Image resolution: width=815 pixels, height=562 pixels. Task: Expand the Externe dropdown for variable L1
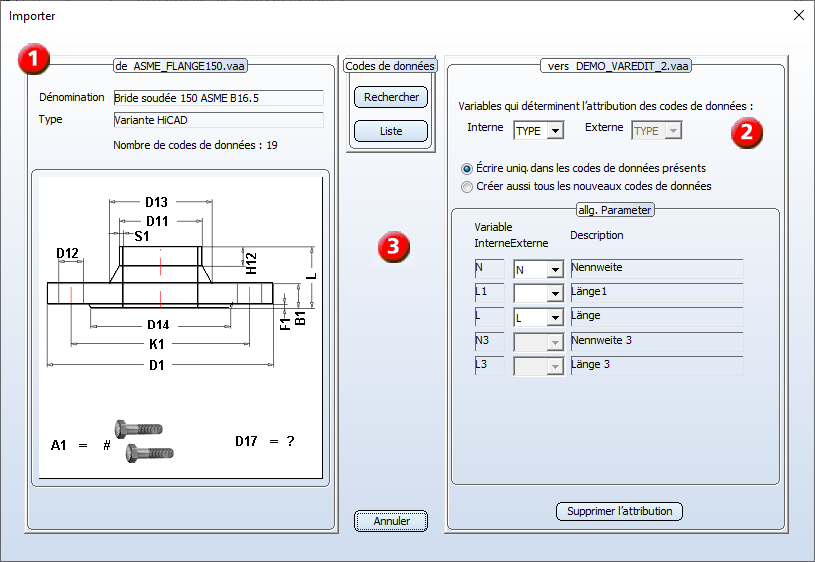pos(555,293)
